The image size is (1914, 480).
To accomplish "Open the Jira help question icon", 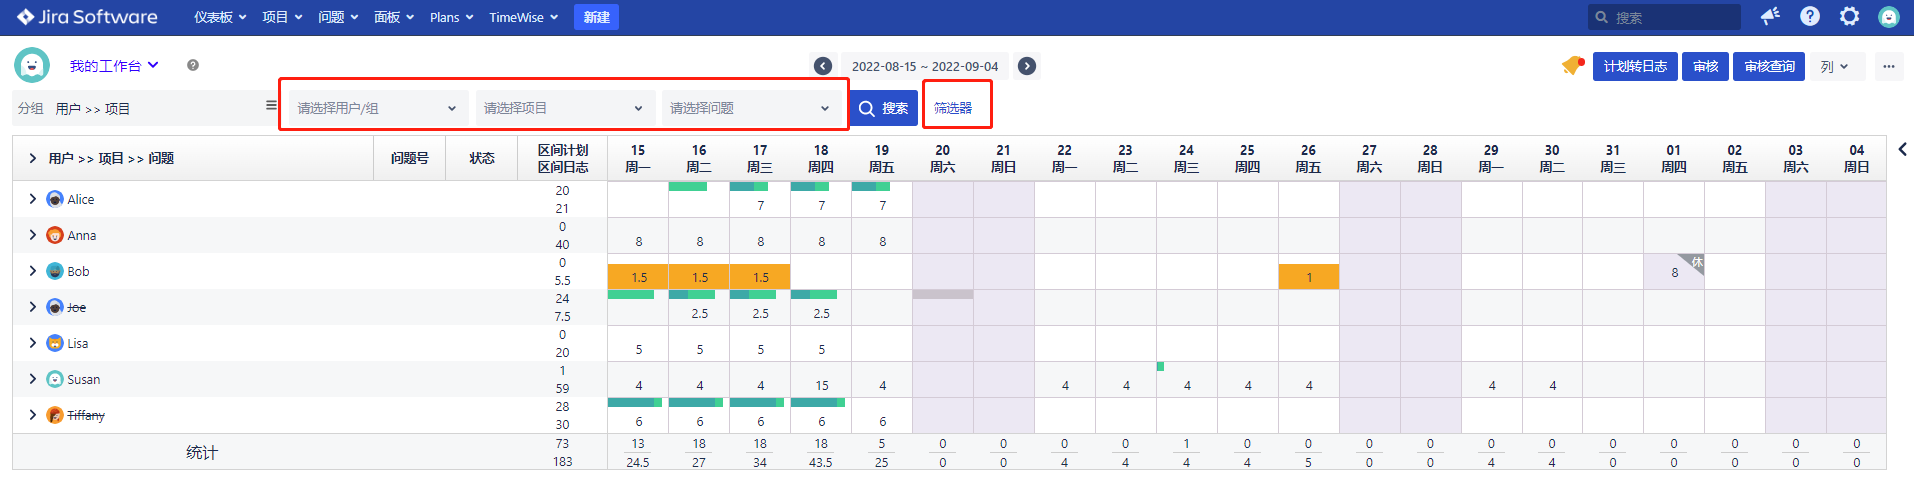I will coord(1810,16).
